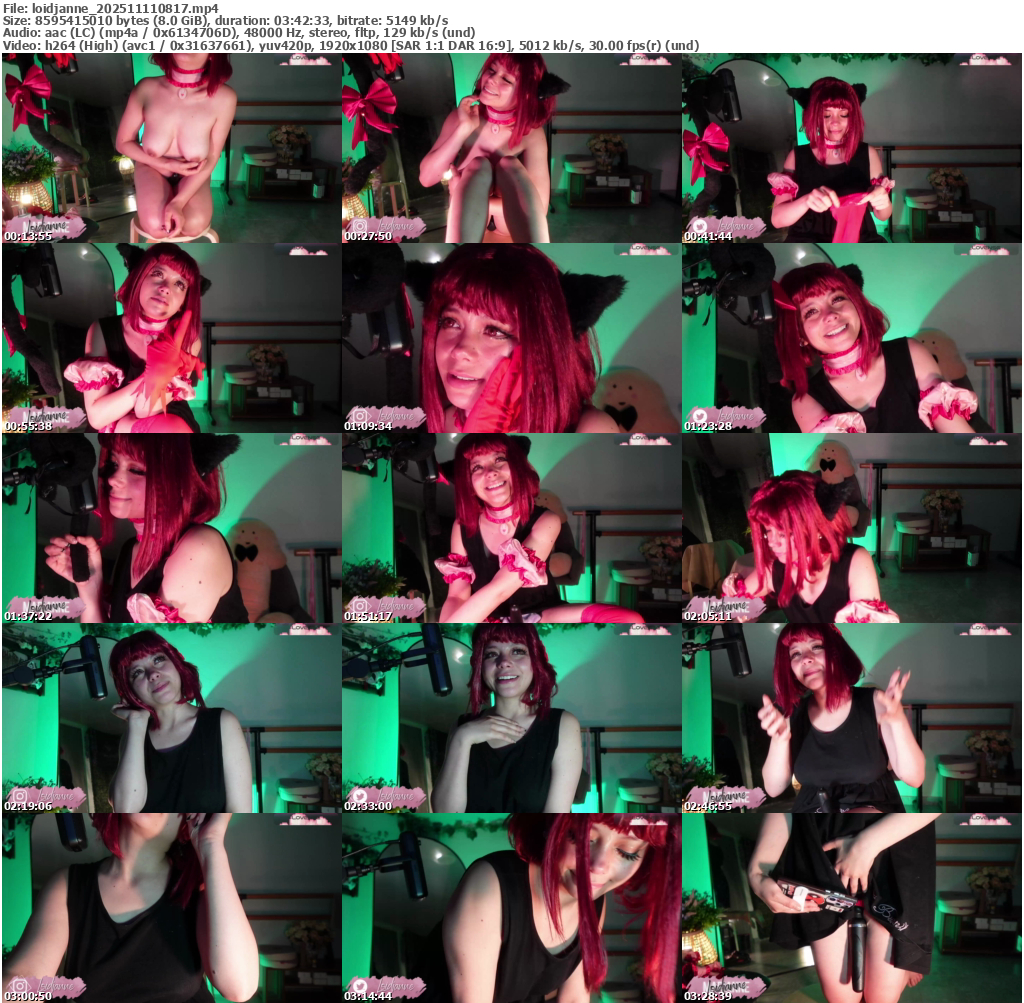Select the thumbnail stamped 01:09:34

point(511,338)
